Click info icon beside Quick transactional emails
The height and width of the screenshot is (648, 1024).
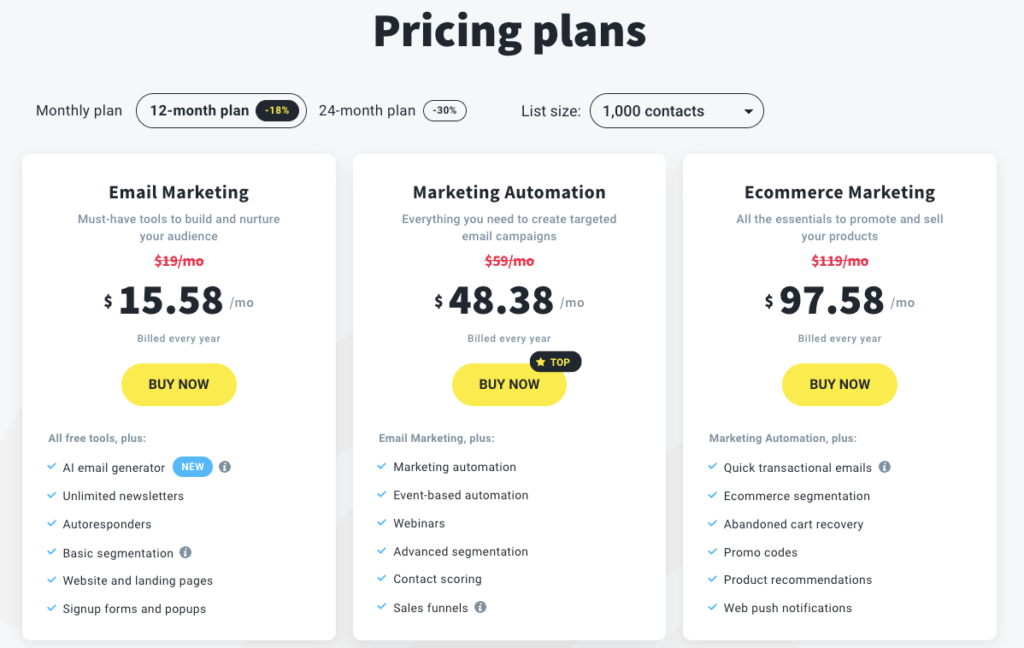(x=884, y=467)
